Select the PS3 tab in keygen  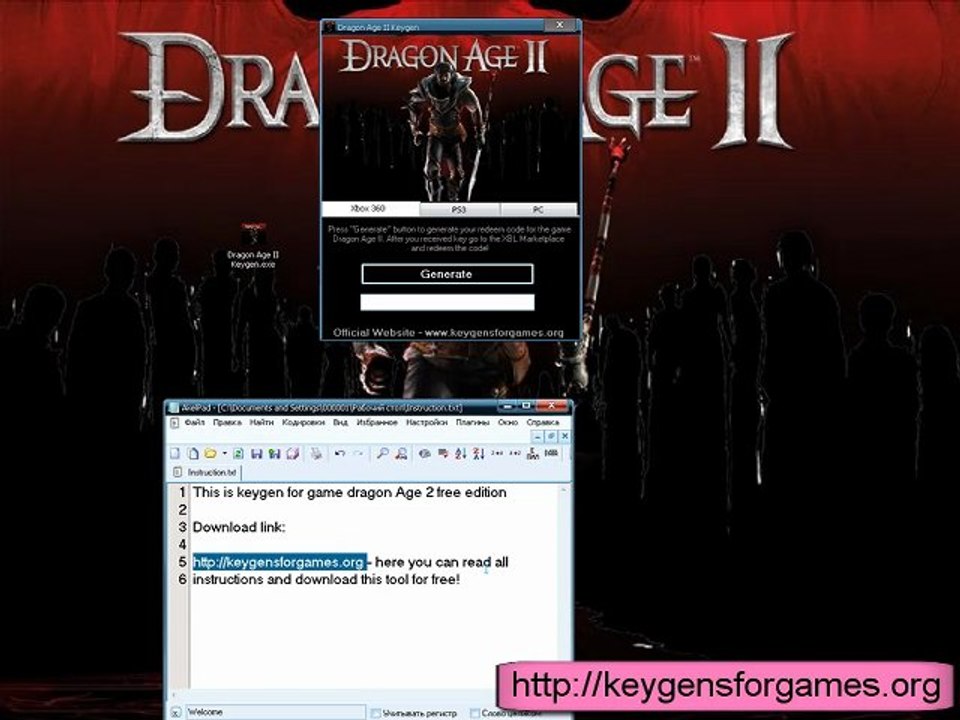pyautogui.click(x=459, y=209)
